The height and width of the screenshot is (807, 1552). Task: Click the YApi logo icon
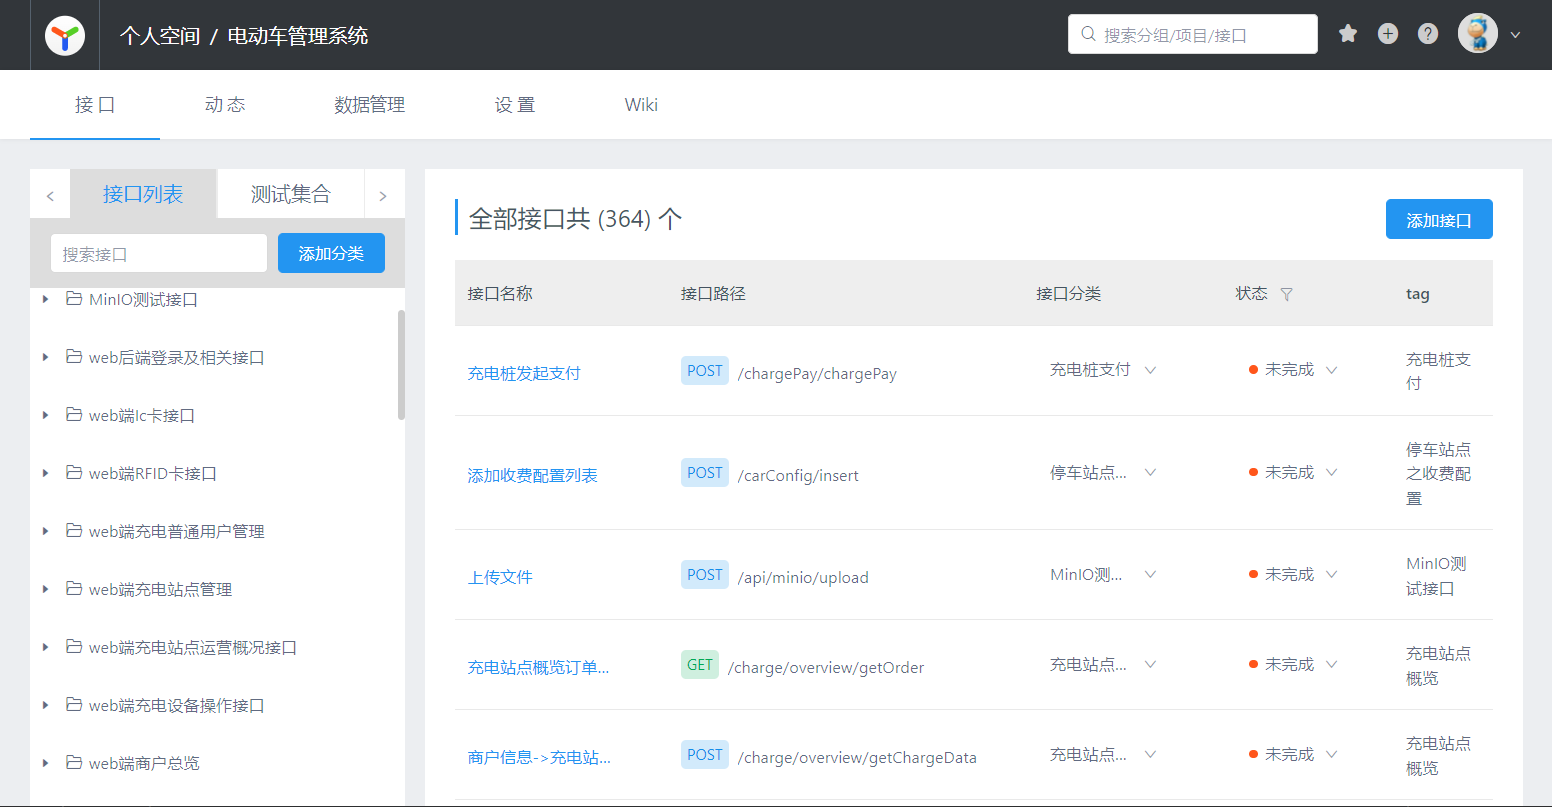point(65,36)
